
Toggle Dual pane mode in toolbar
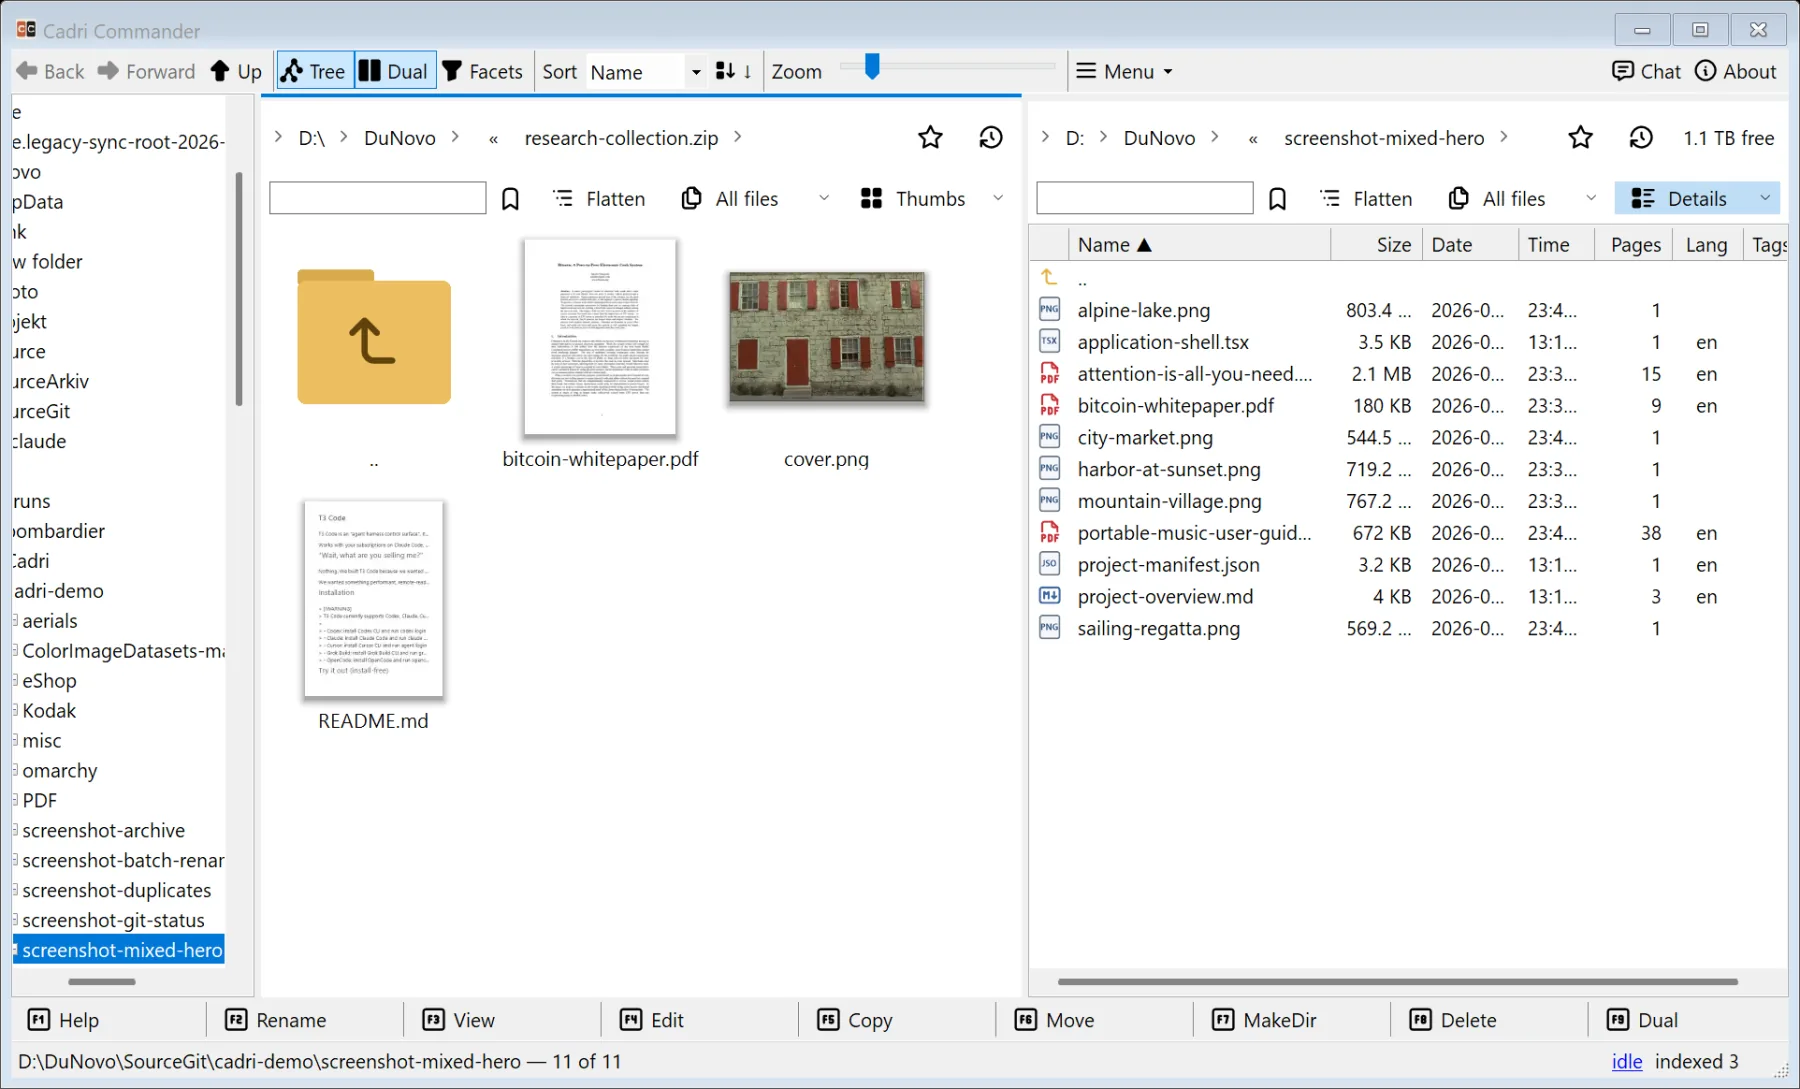tap(394, 71)
